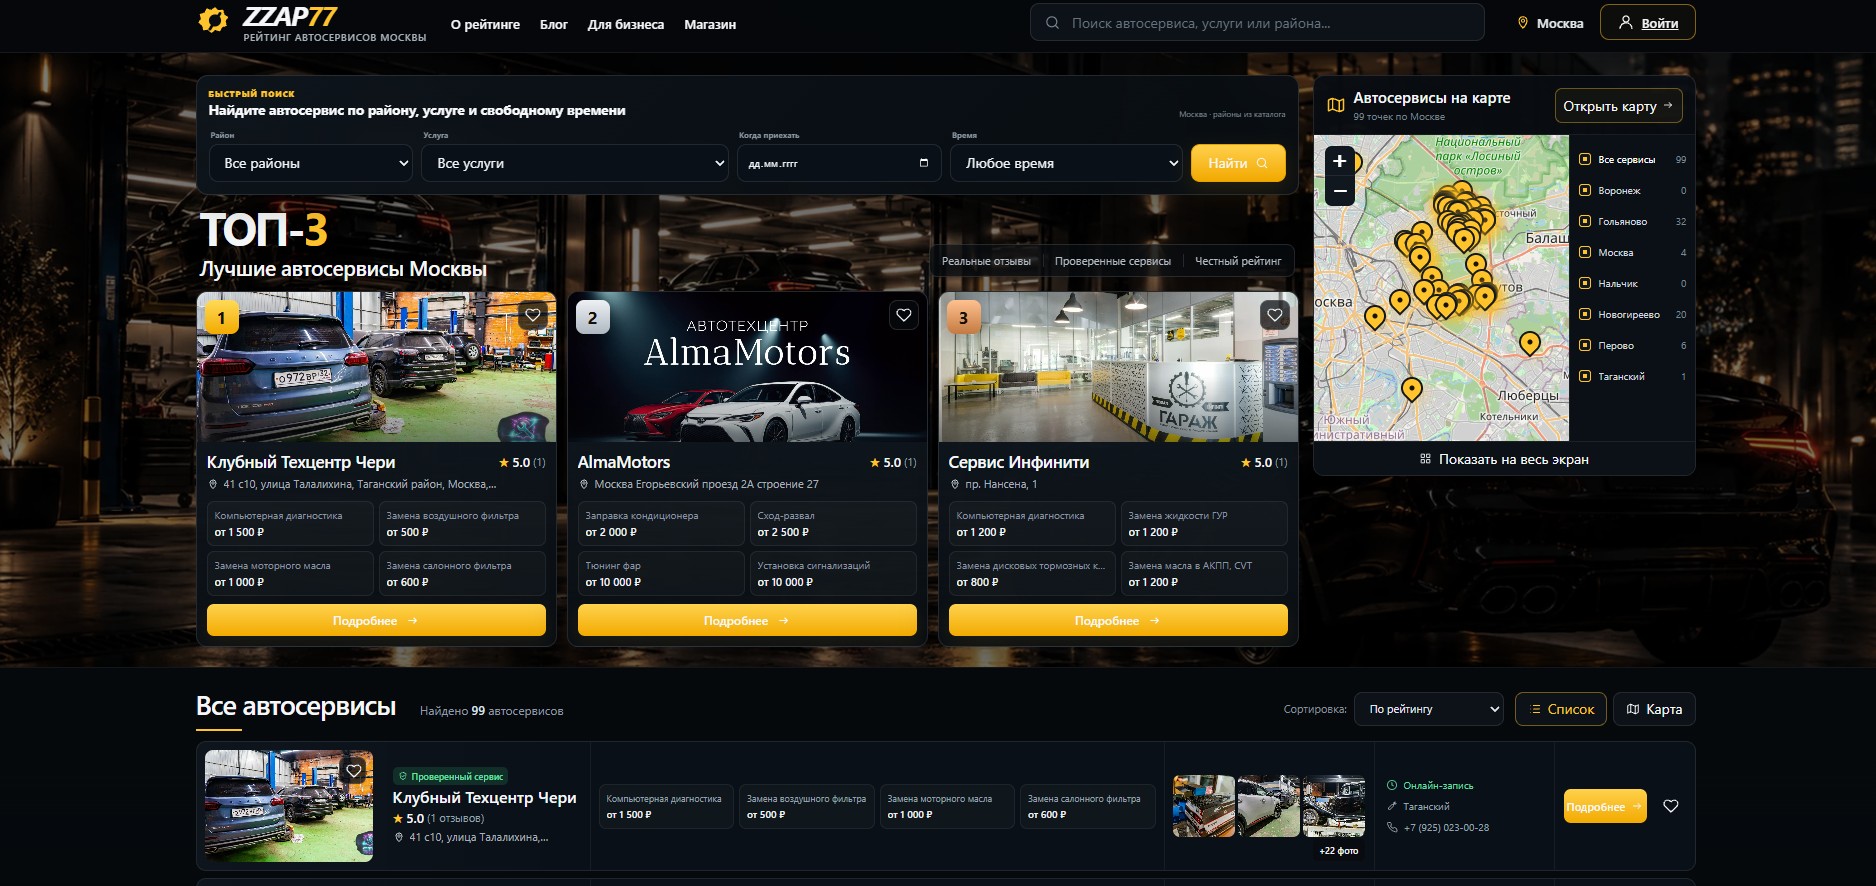The height and width of the screenshot is (886, 1876).
Task: Open the Для бизнеса menu item
Action: coord(626,24)
